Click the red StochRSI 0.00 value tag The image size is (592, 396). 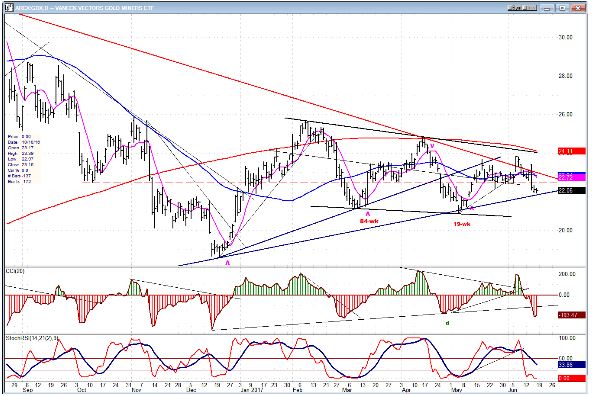(572, 378)
